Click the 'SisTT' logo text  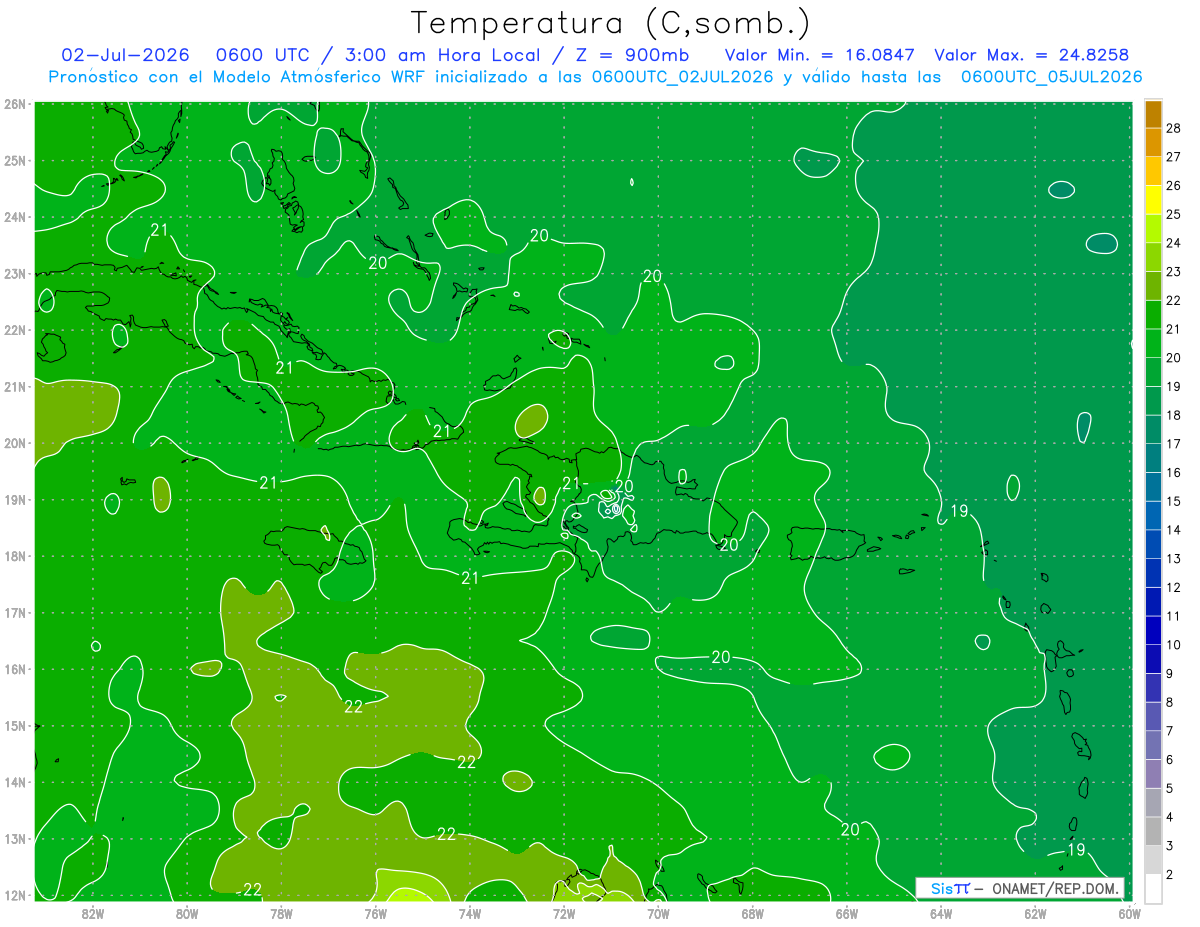[x=950, y=888]
